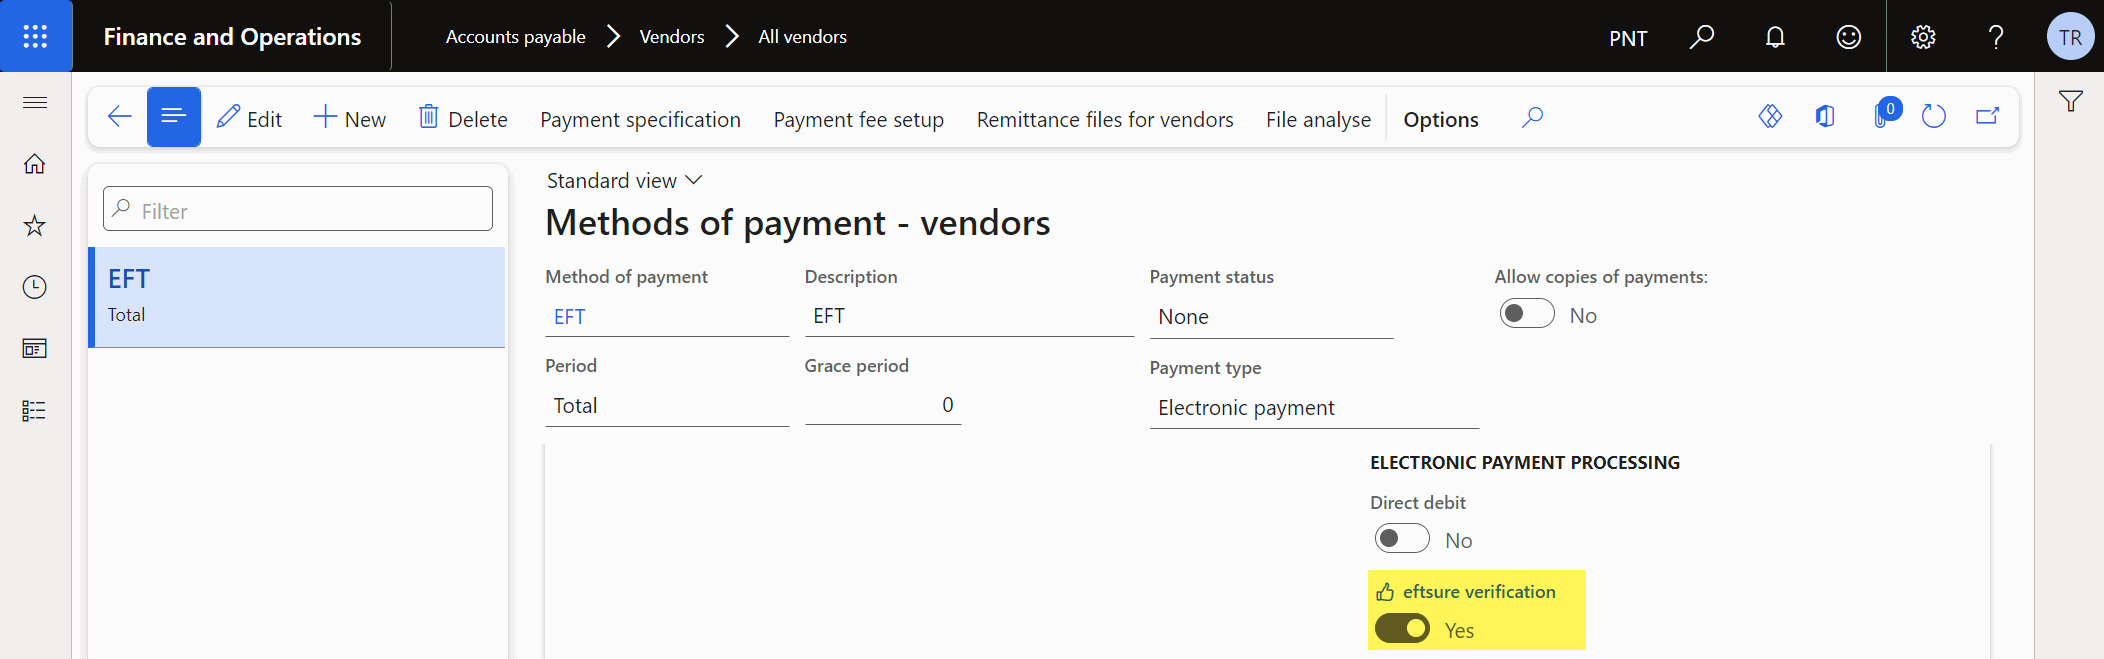Screen dimensions: 2104x659
Task: Click the Finance and Operations title
Action: (232, 37)
